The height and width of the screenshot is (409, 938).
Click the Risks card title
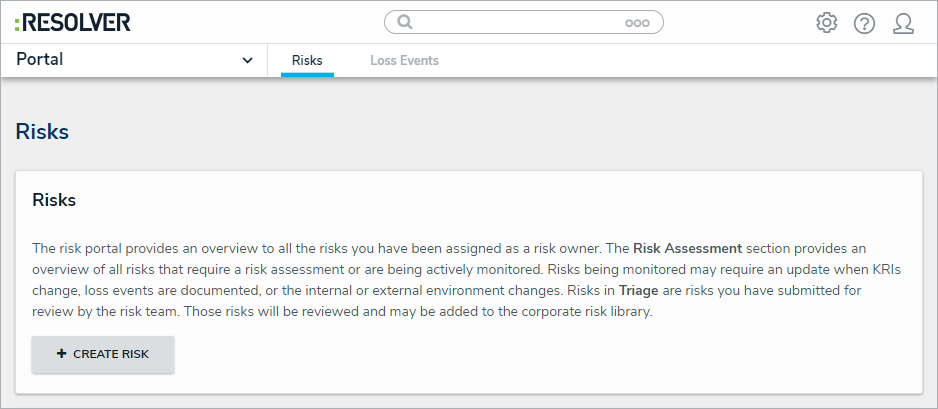click(x=54, y=200)
